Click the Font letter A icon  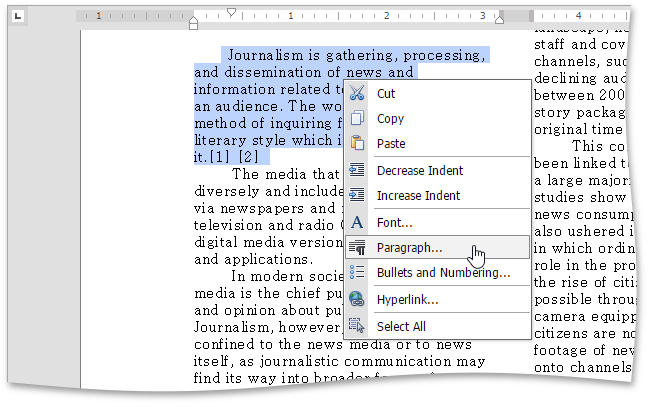coord(357,223)
